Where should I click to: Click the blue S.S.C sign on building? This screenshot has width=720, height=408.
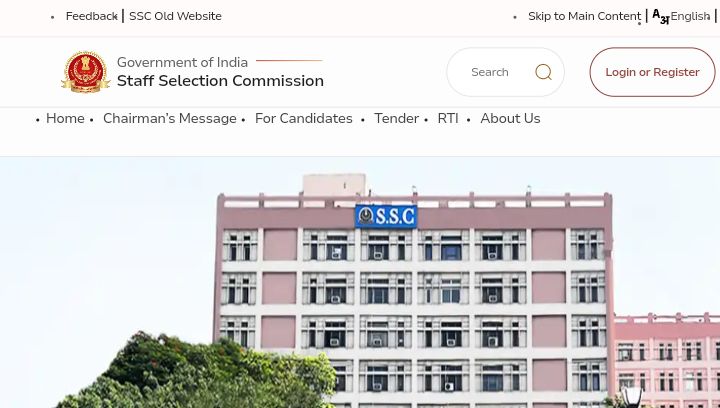(x=386, y=216)
